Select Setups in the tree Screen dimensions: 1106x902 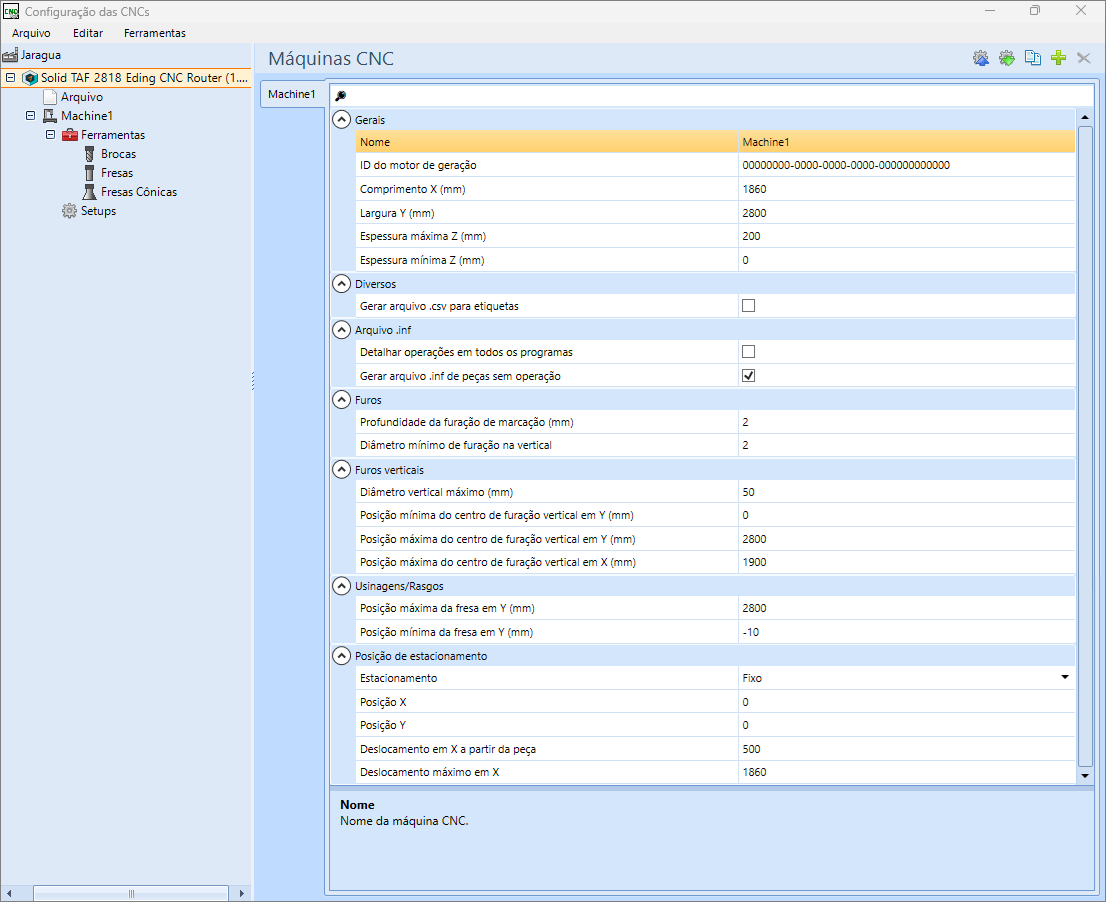pyautogui.click(x=98, y=211)
